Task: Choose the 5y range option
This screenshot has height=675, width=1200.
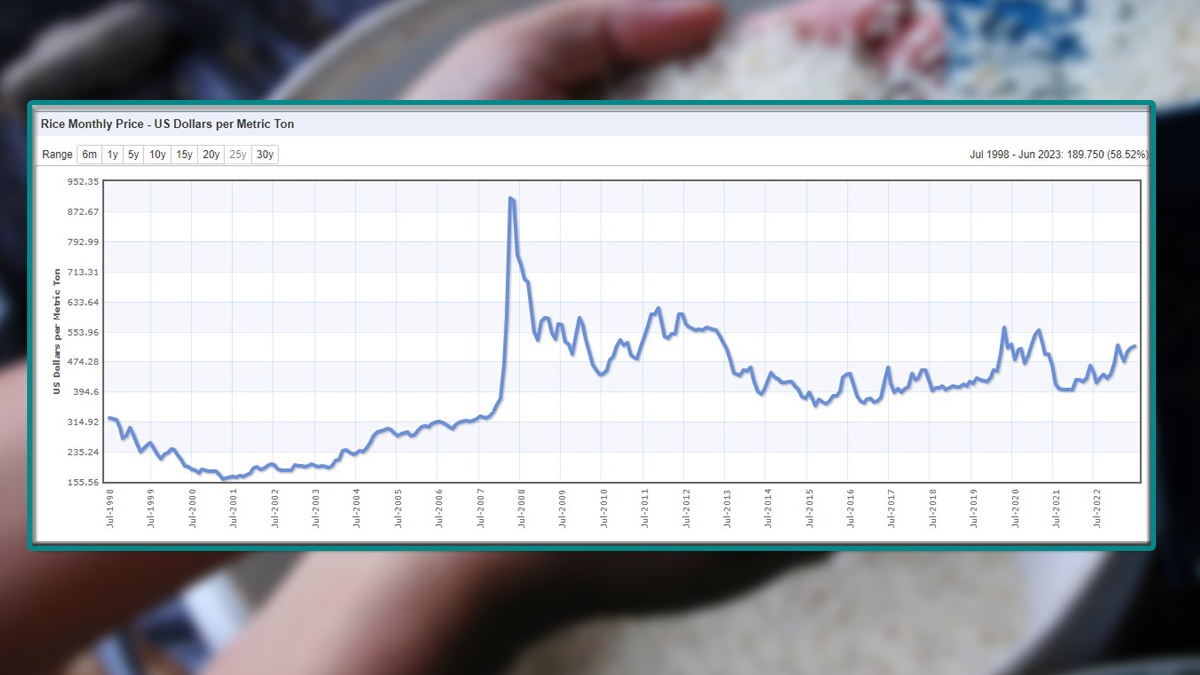Action: tap(133, 155)
